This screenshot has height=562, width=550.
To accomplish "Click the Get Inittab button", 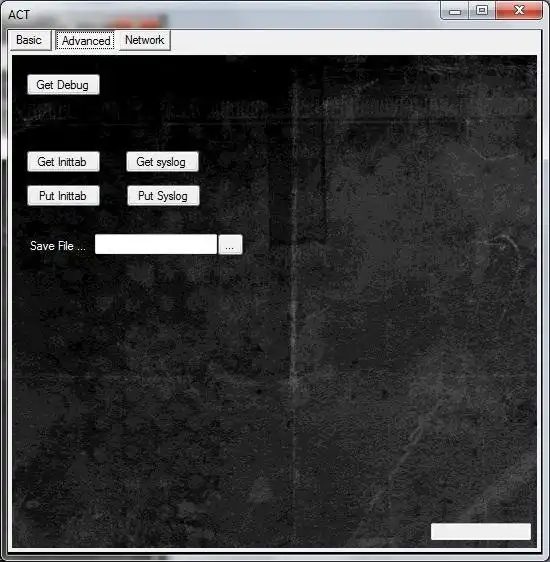I will (63, 162).
